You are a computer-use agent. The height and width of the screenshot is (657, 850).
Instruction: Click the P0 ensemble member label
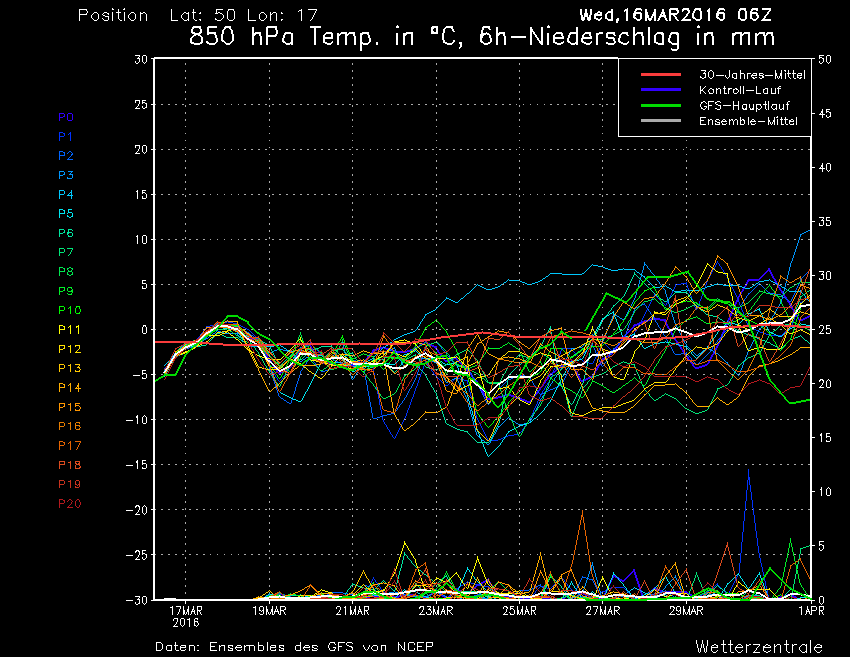66,117
